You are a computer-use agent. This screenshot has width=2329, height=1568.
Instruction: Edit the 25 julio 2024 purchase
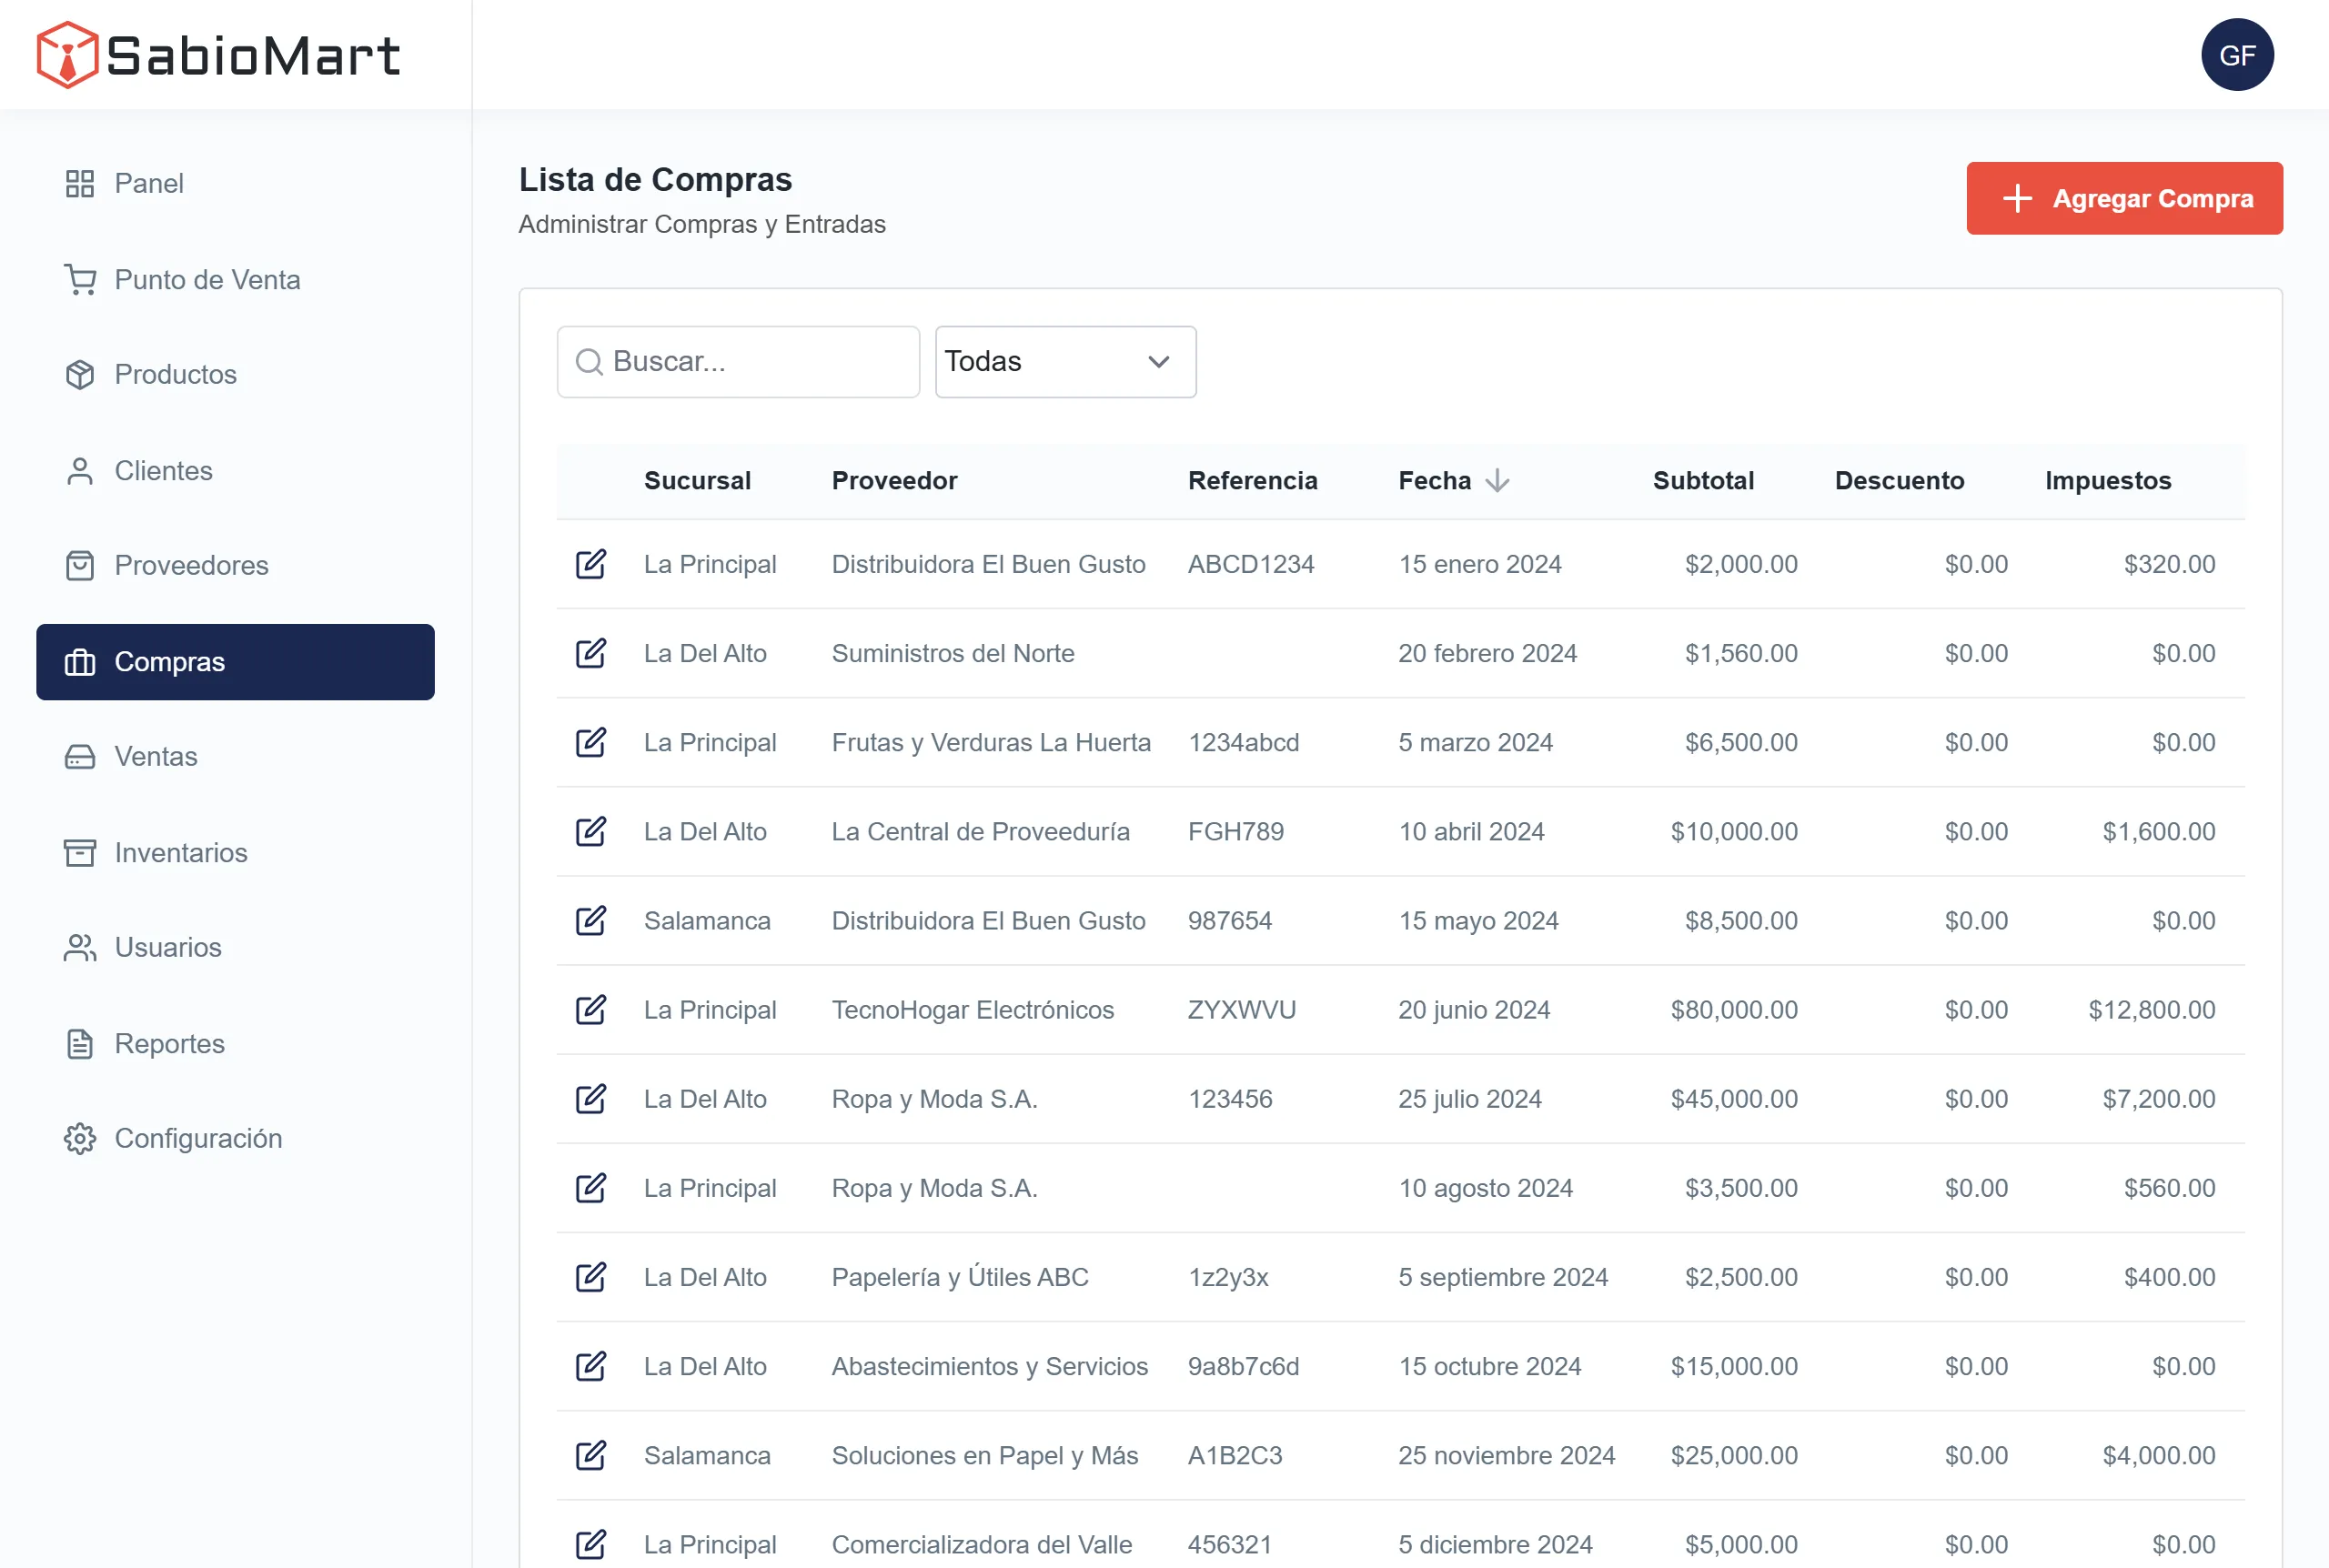tap(591, 1099)
